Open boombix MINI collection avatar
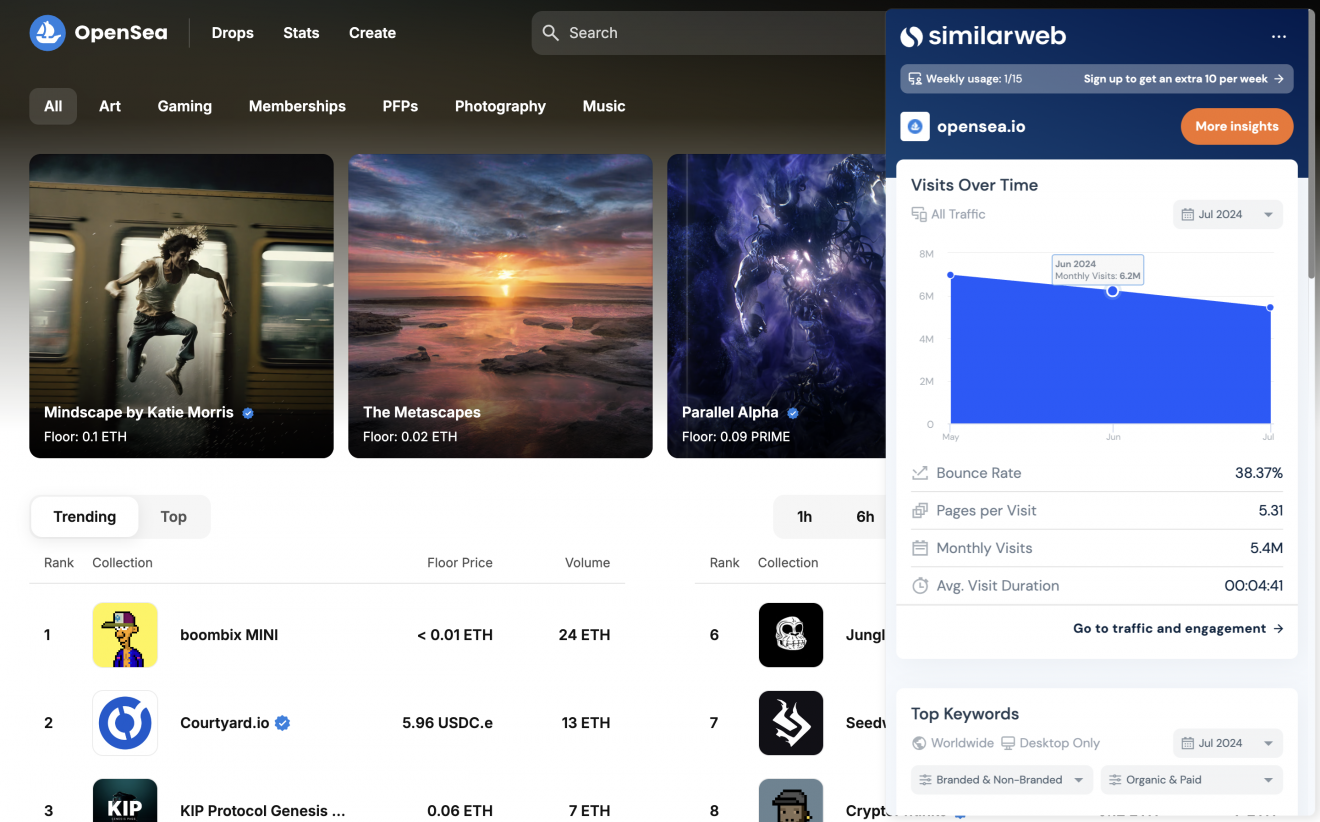The height and width of the screenshot is (822, 1320). pos(125,635)
